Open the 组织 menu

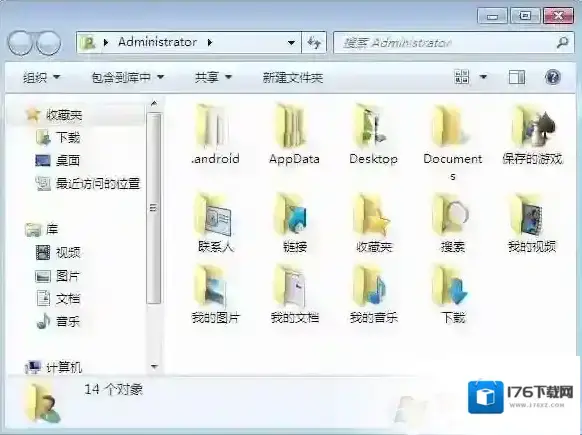pyautogui.click(x=41, y=78)
